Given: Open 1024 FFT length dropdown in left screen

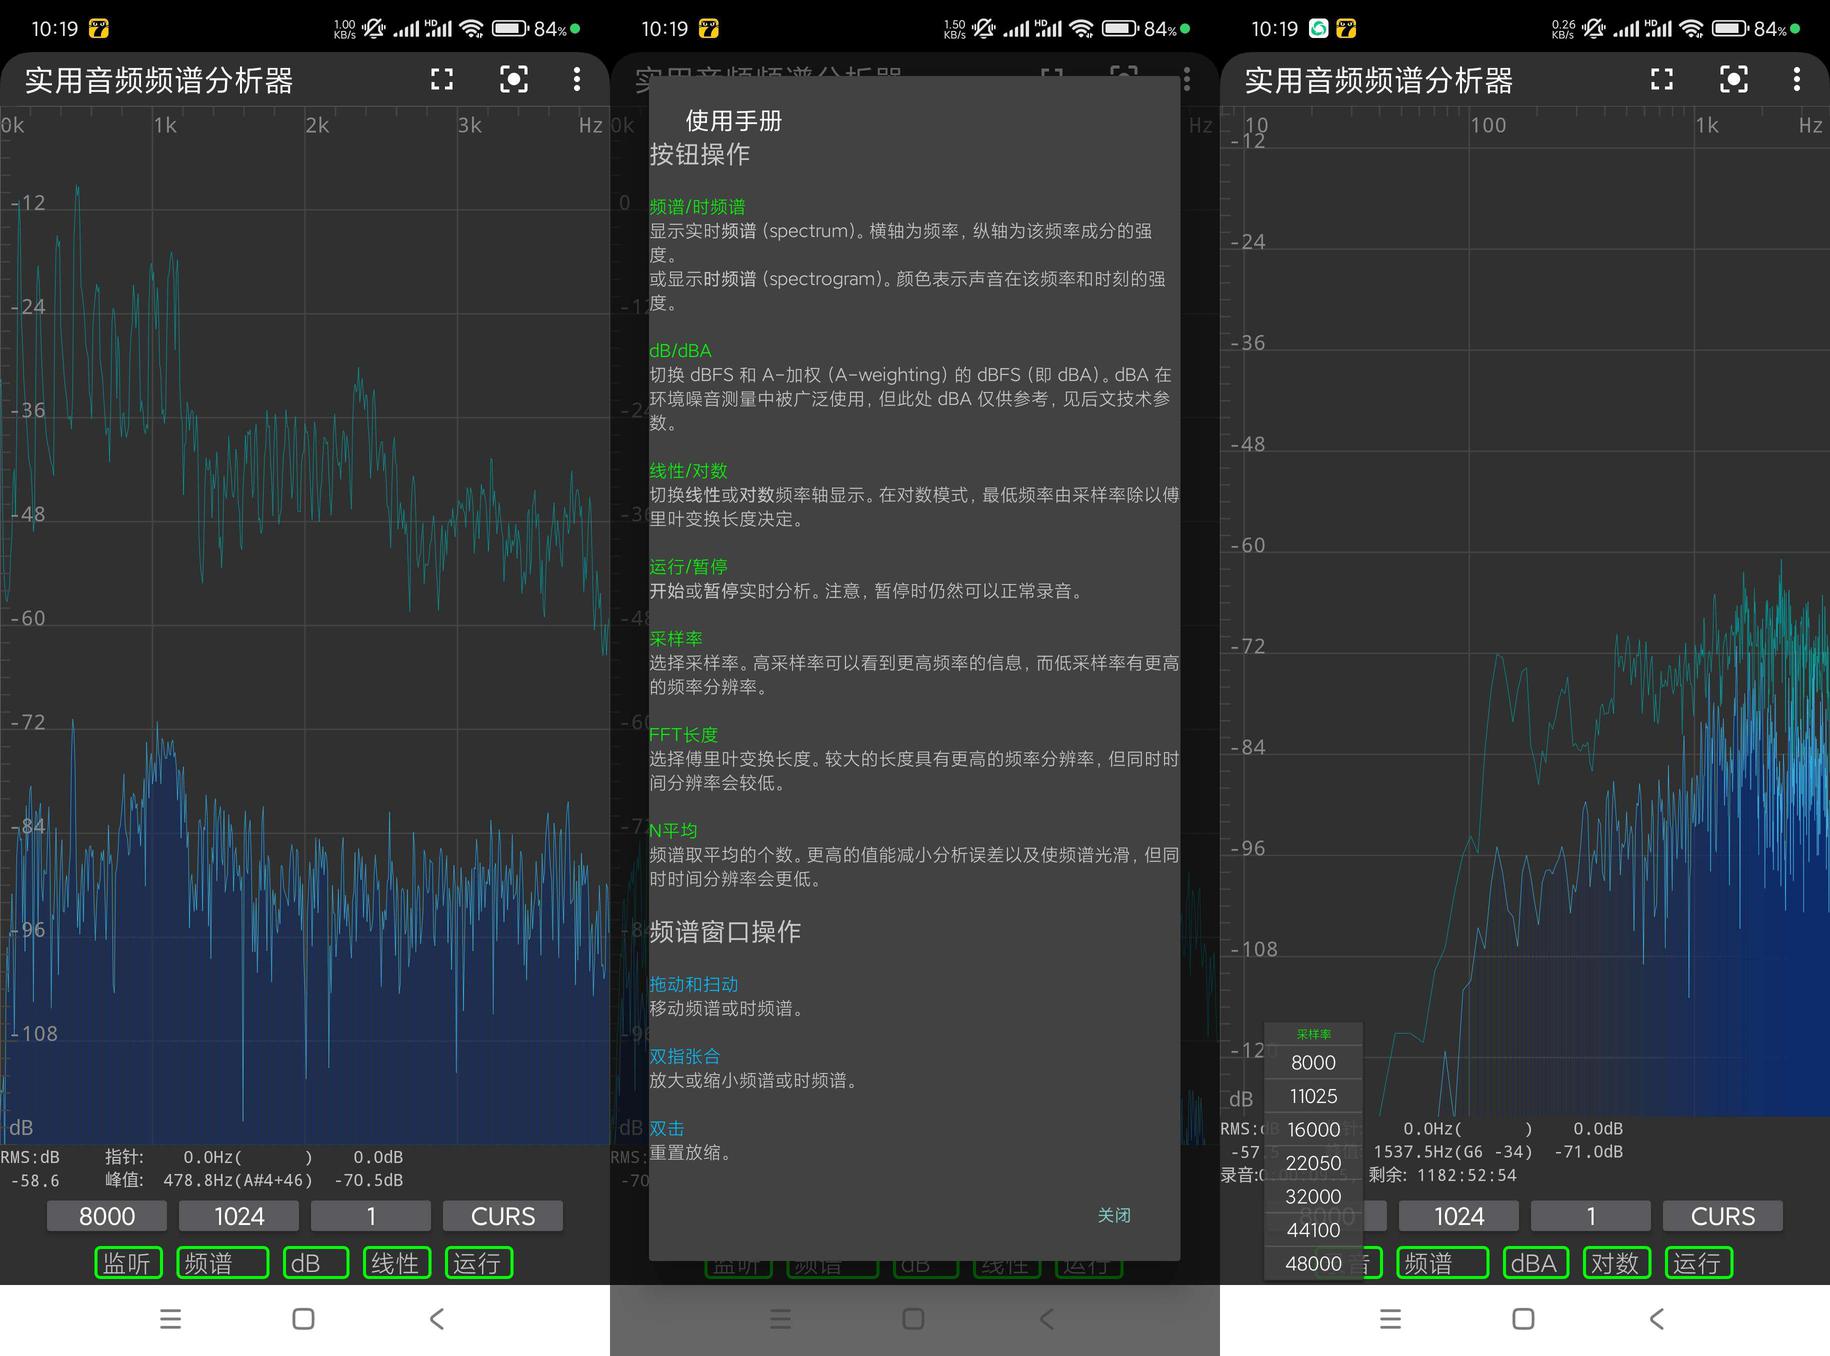Looking at the screenshot, I should (239, 1216).
